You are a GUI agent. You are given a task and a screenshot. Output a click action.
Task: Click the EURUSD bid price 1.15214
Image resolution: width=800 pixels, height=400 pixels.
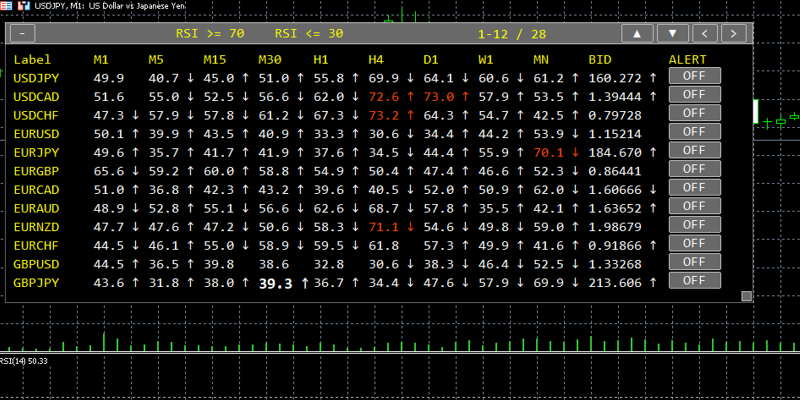point(615,134)
